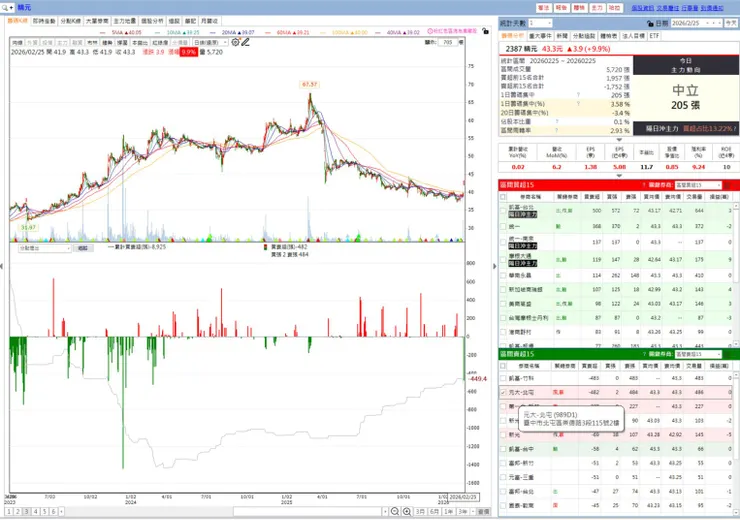The width and height of the screenshot is (740, 520).
Task: Open the 統計天數 dropdown
Action: click(540, 23)
